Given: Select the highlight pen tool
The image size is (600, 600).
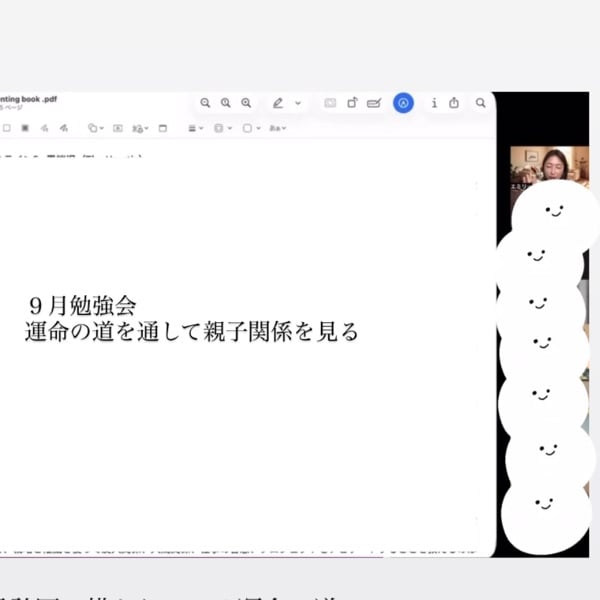Looking at the screenshot, I should (278, 103).
